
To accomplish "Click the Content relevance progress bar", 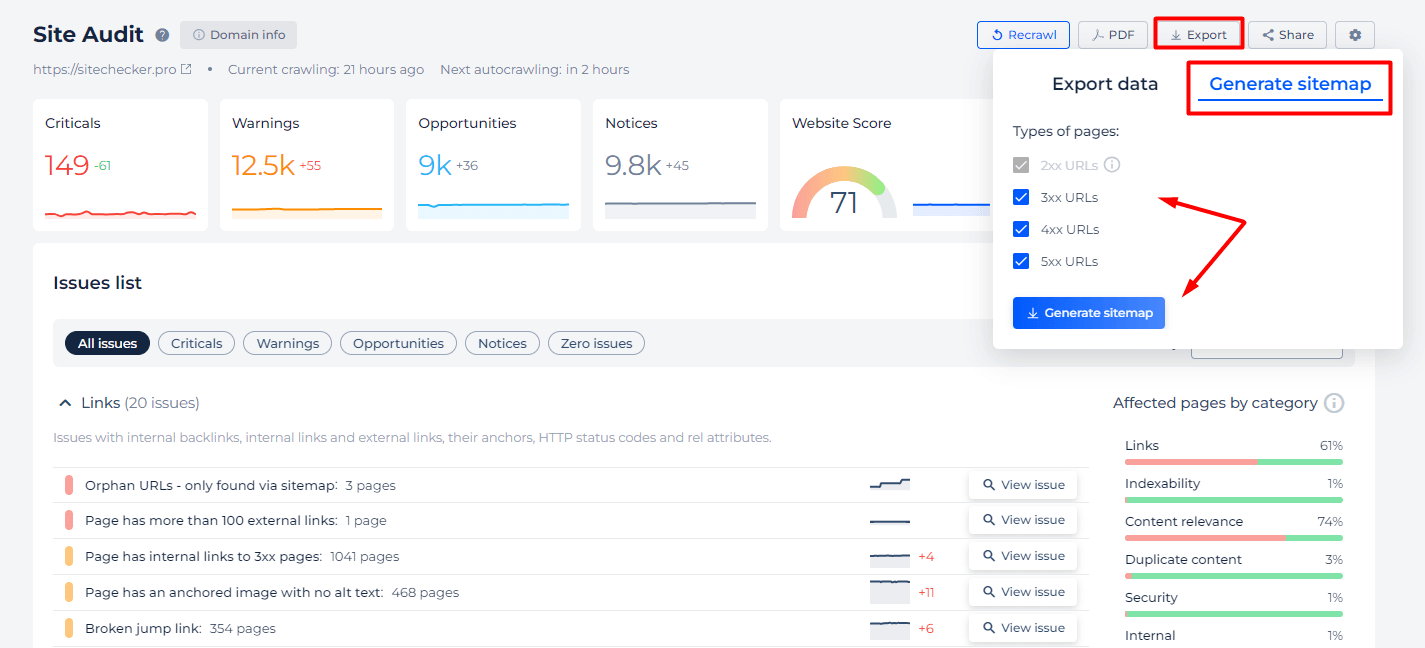I will coord(1234,538).
